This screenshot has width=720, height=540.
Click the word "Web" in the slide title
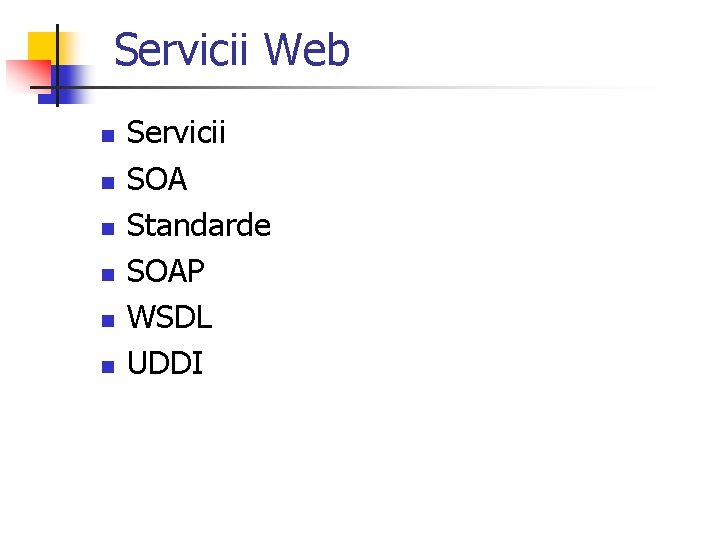click(x=307, y=49)
